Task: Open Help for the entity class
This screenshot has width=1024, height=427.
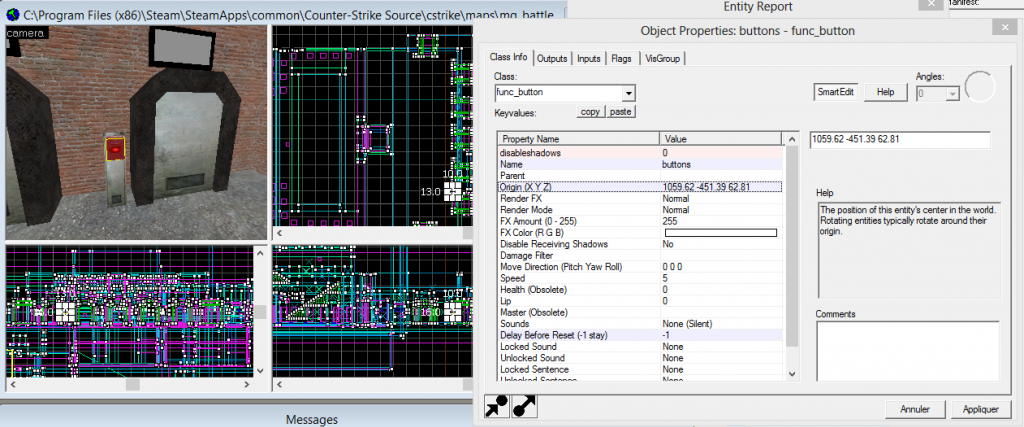Action: coord(886,92)
